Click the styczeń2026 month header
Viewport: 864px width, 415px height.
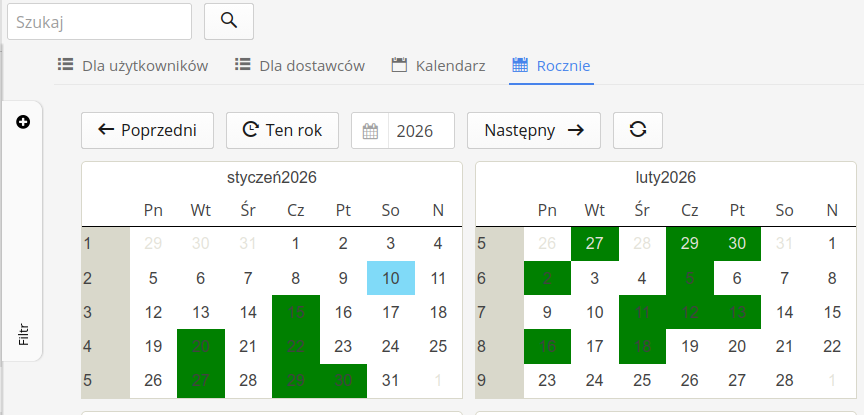coord(271,178)
